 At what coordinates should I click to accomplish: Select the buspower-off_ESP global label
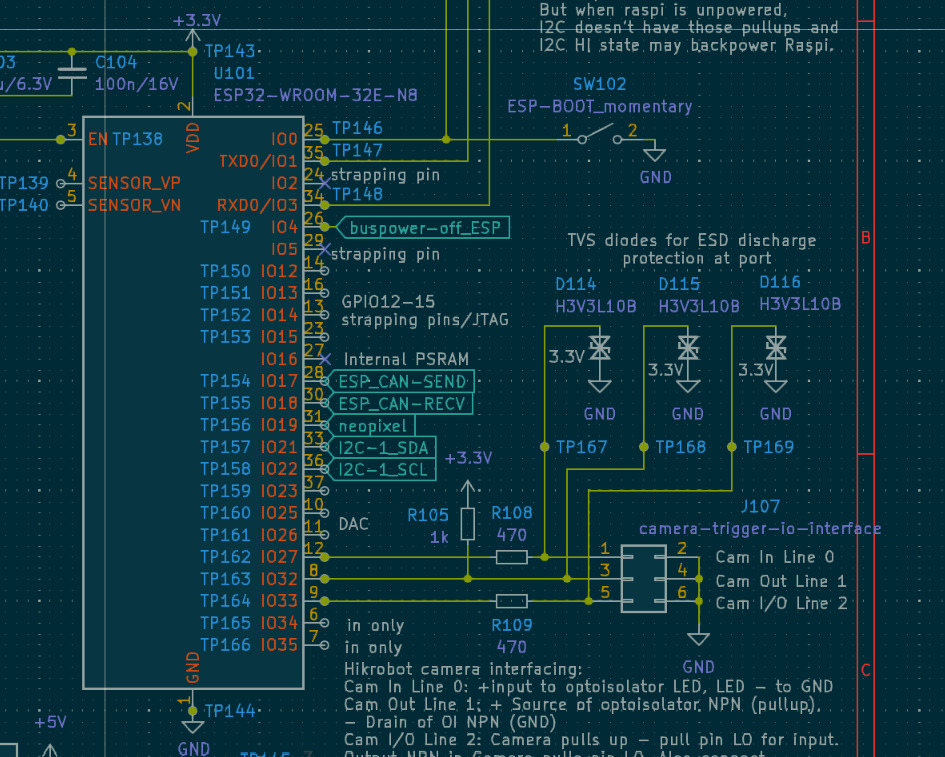[x=424, y=228]
